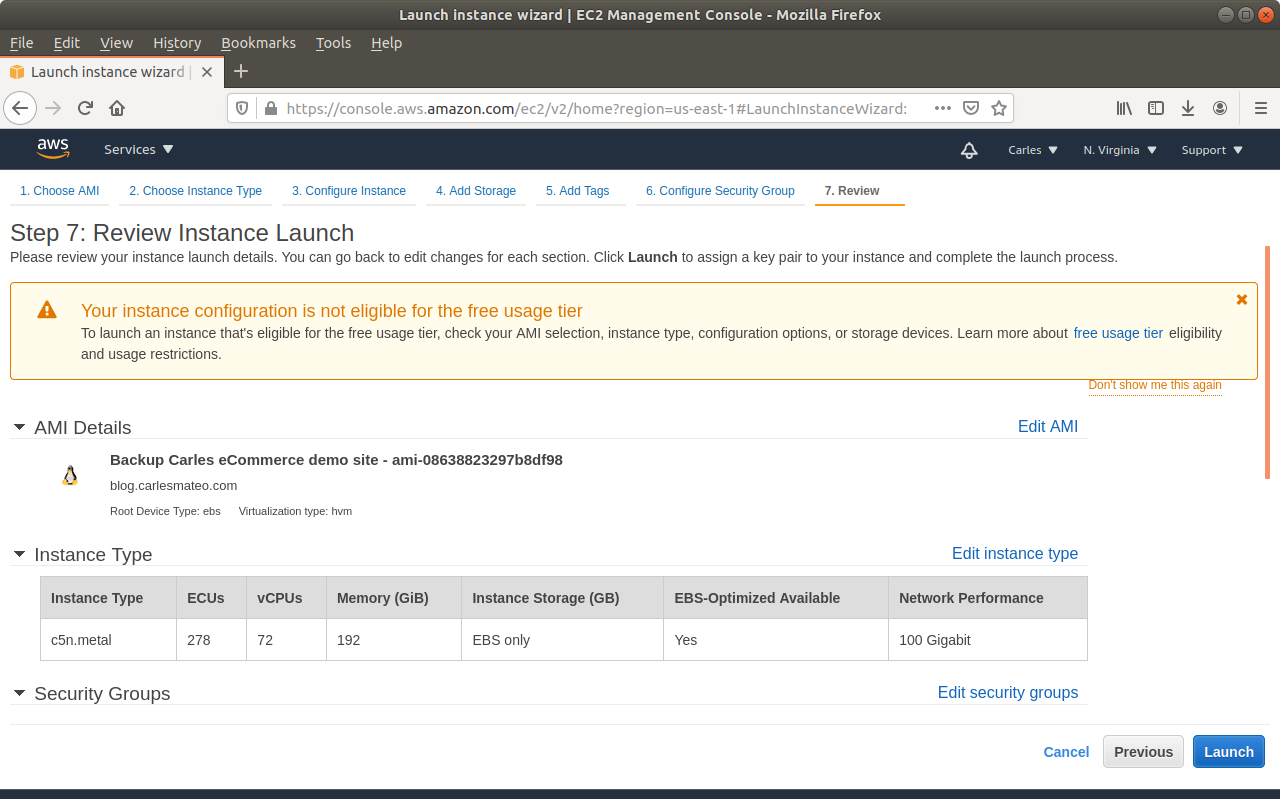
Task: Open the Tools menu
Action: pos(333,43)
